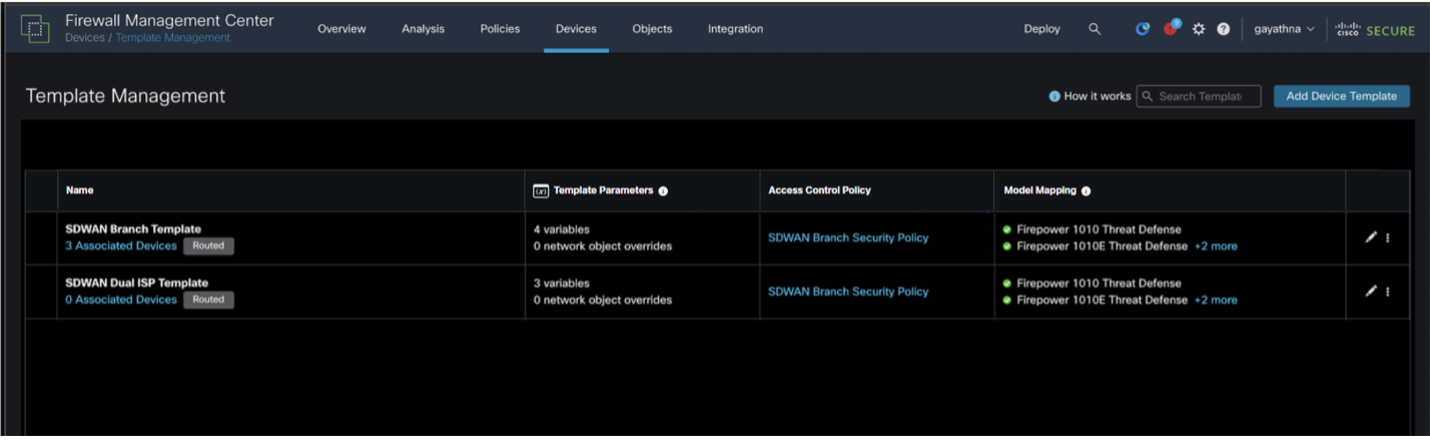Expand the gayathna user menu
This screenshot has height=440, width=1430.
click(x=1284, y=29)
